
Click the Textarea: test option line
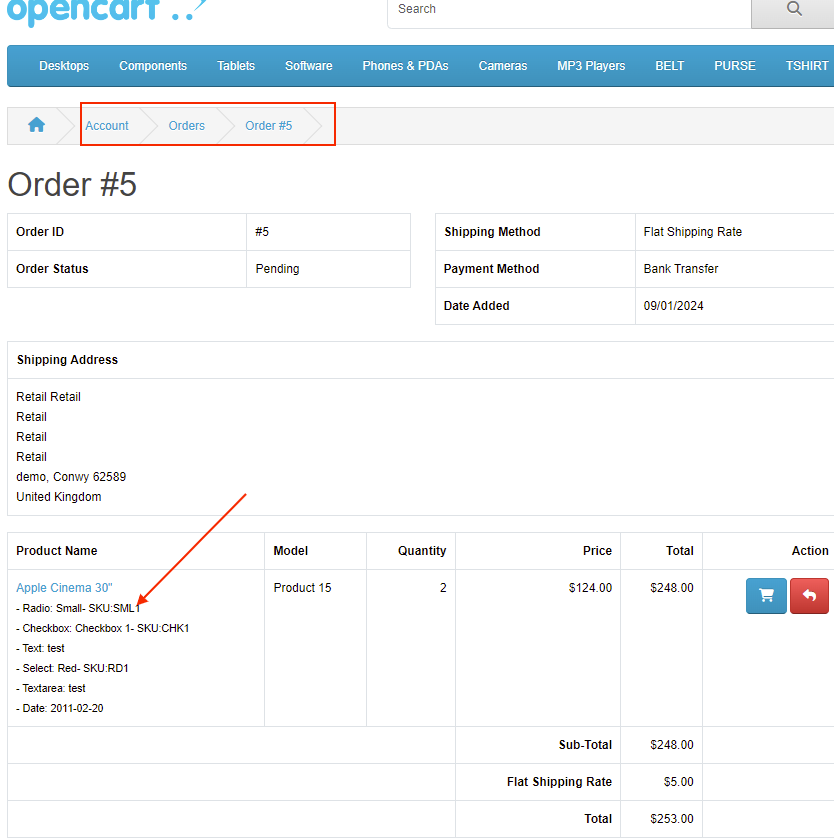[x=51, y=688]
